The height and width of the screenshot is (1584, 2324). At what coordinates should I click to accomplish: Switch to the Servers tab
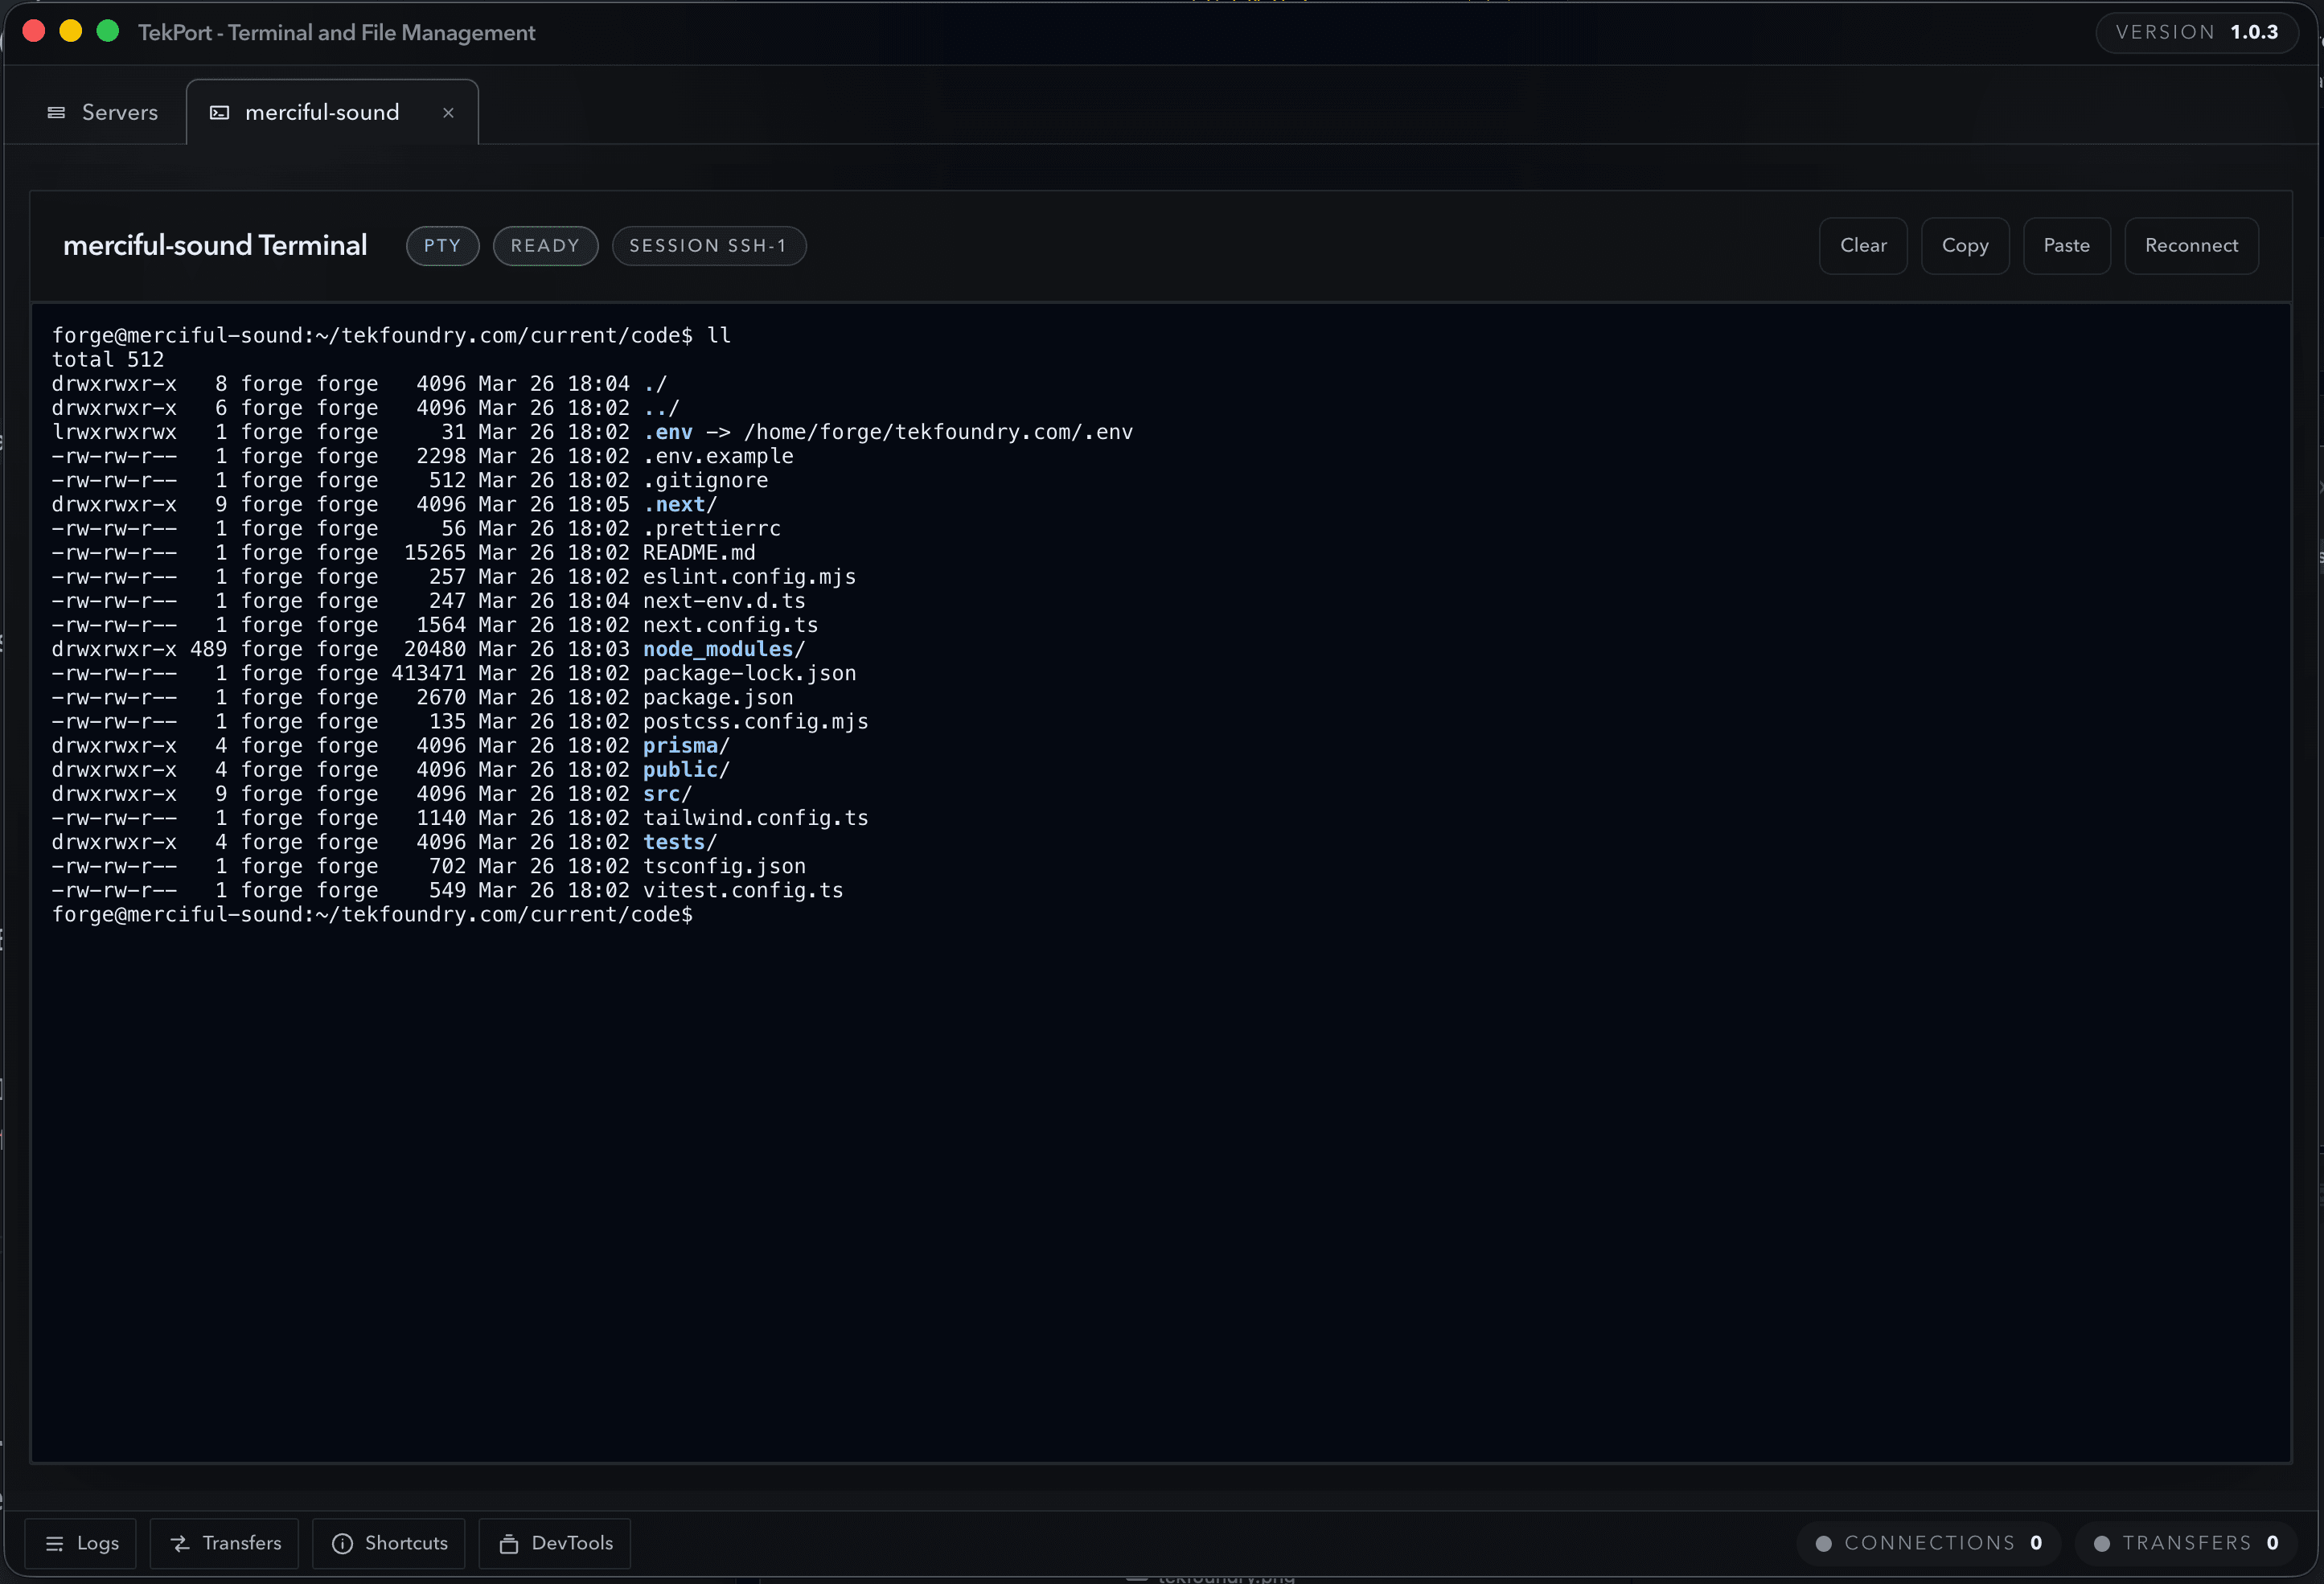pos(103,112)
